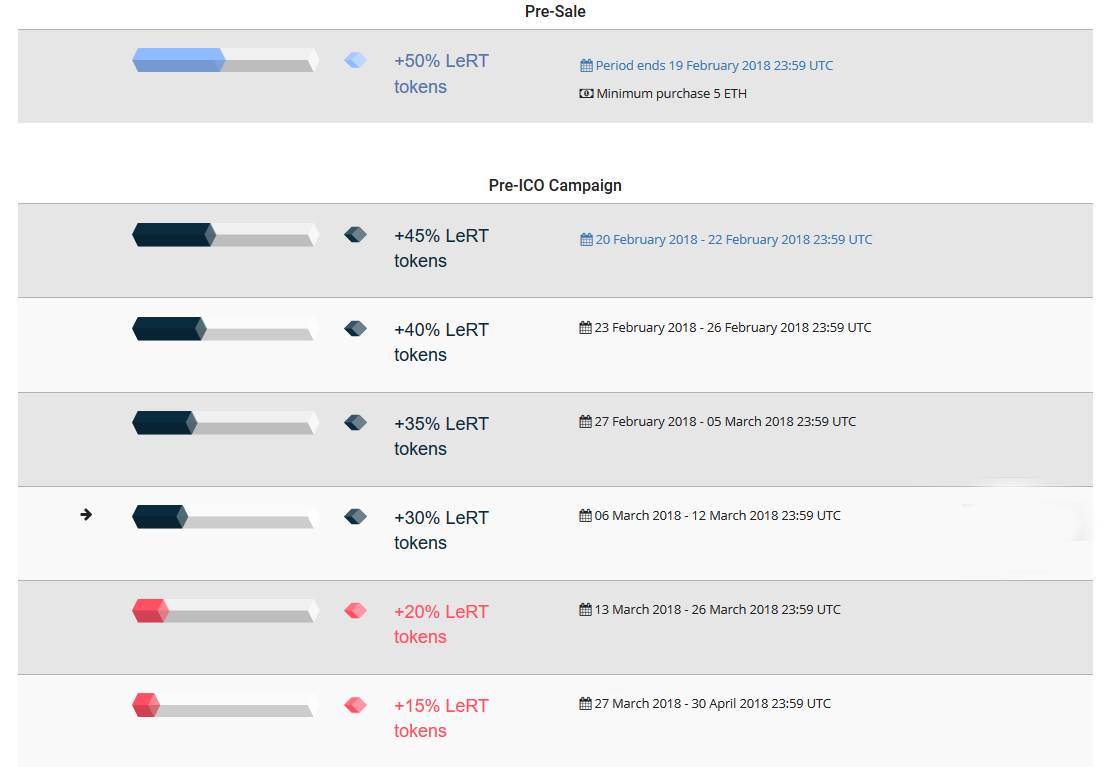Click the red +15% bonus progress bar
Viewport: 1108px width, 767px height.
coord(225,705)
